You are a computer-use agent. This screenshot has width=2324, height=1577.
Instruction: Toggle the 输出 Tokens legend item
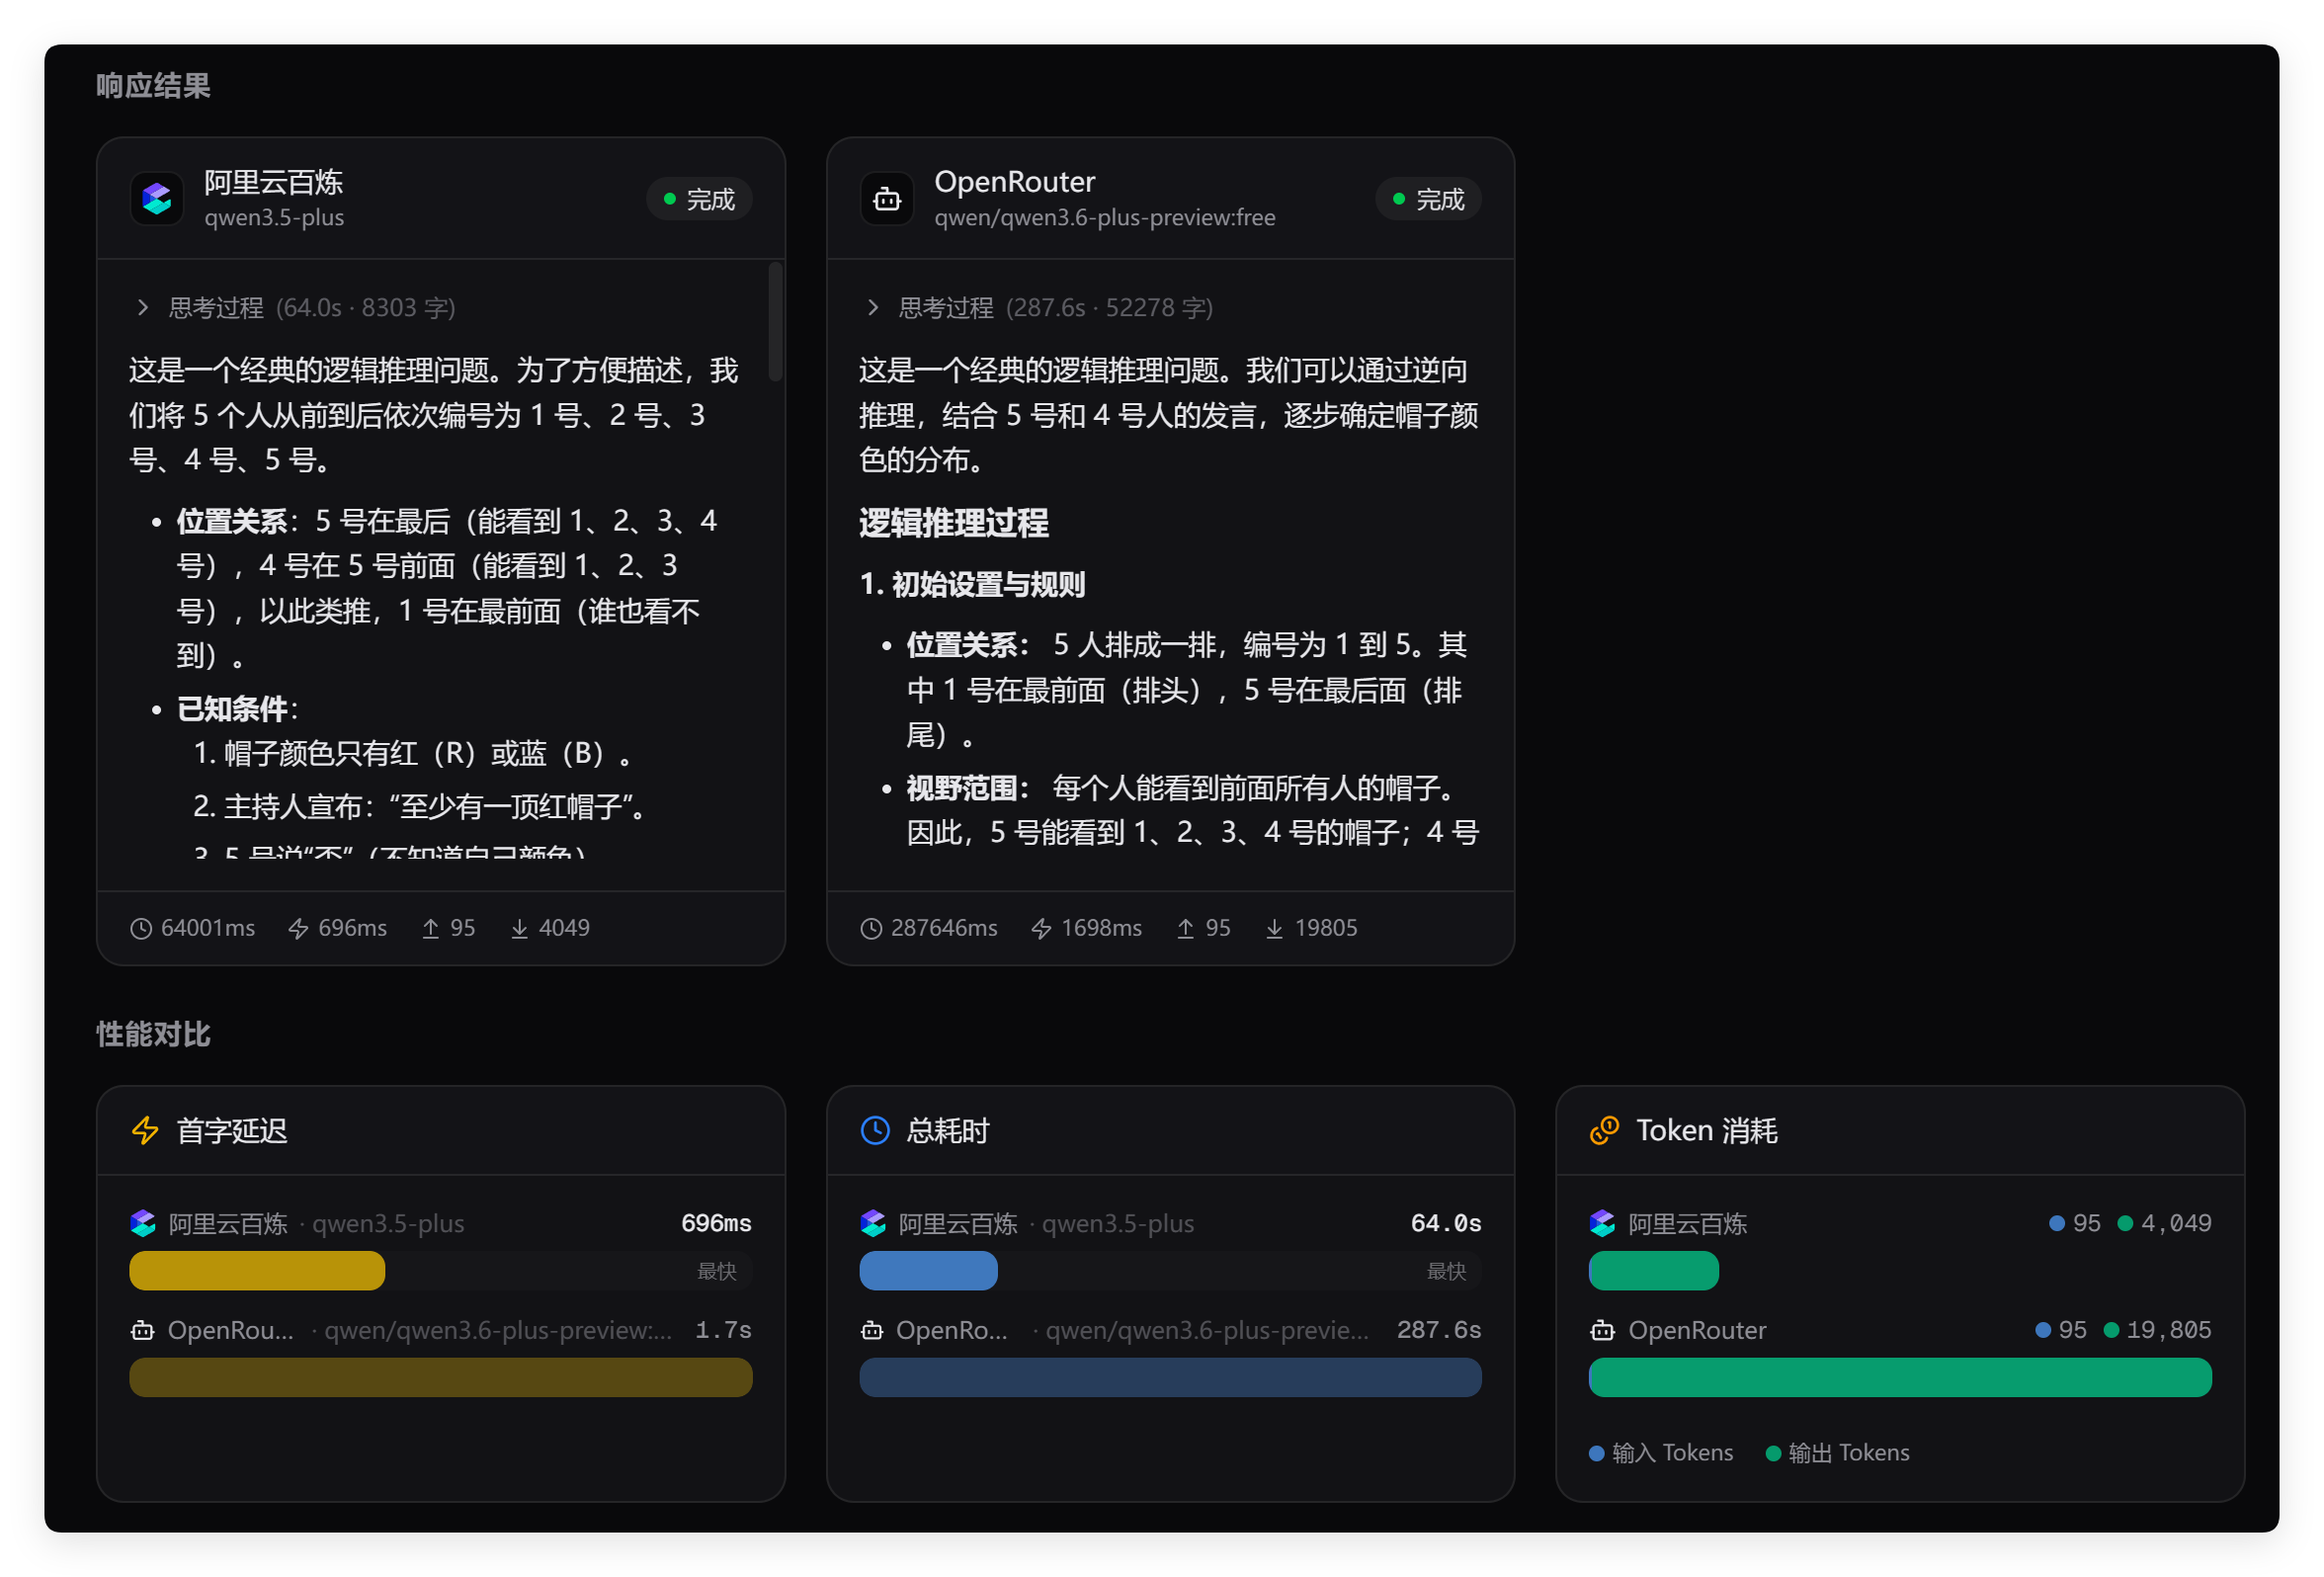pos(1838,1452)
